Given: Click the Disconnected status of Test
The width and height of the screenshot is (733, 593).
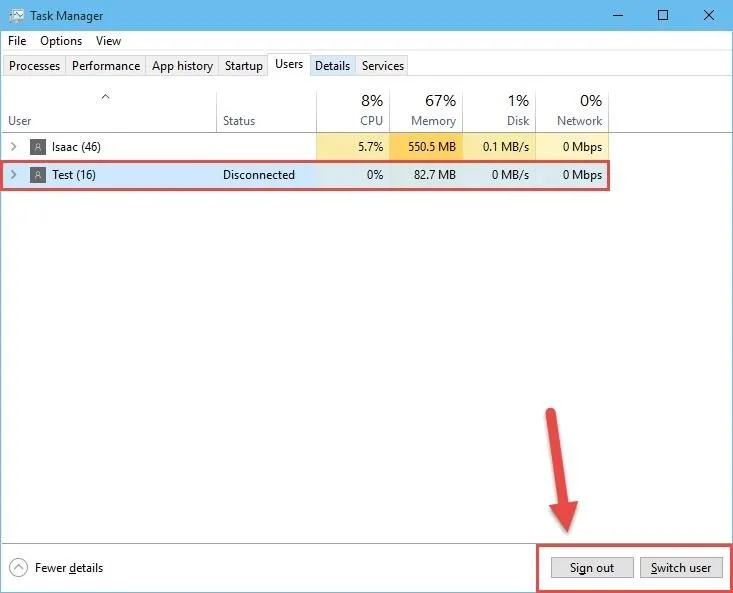Looking at the screenshot, I should coord(259,175).
